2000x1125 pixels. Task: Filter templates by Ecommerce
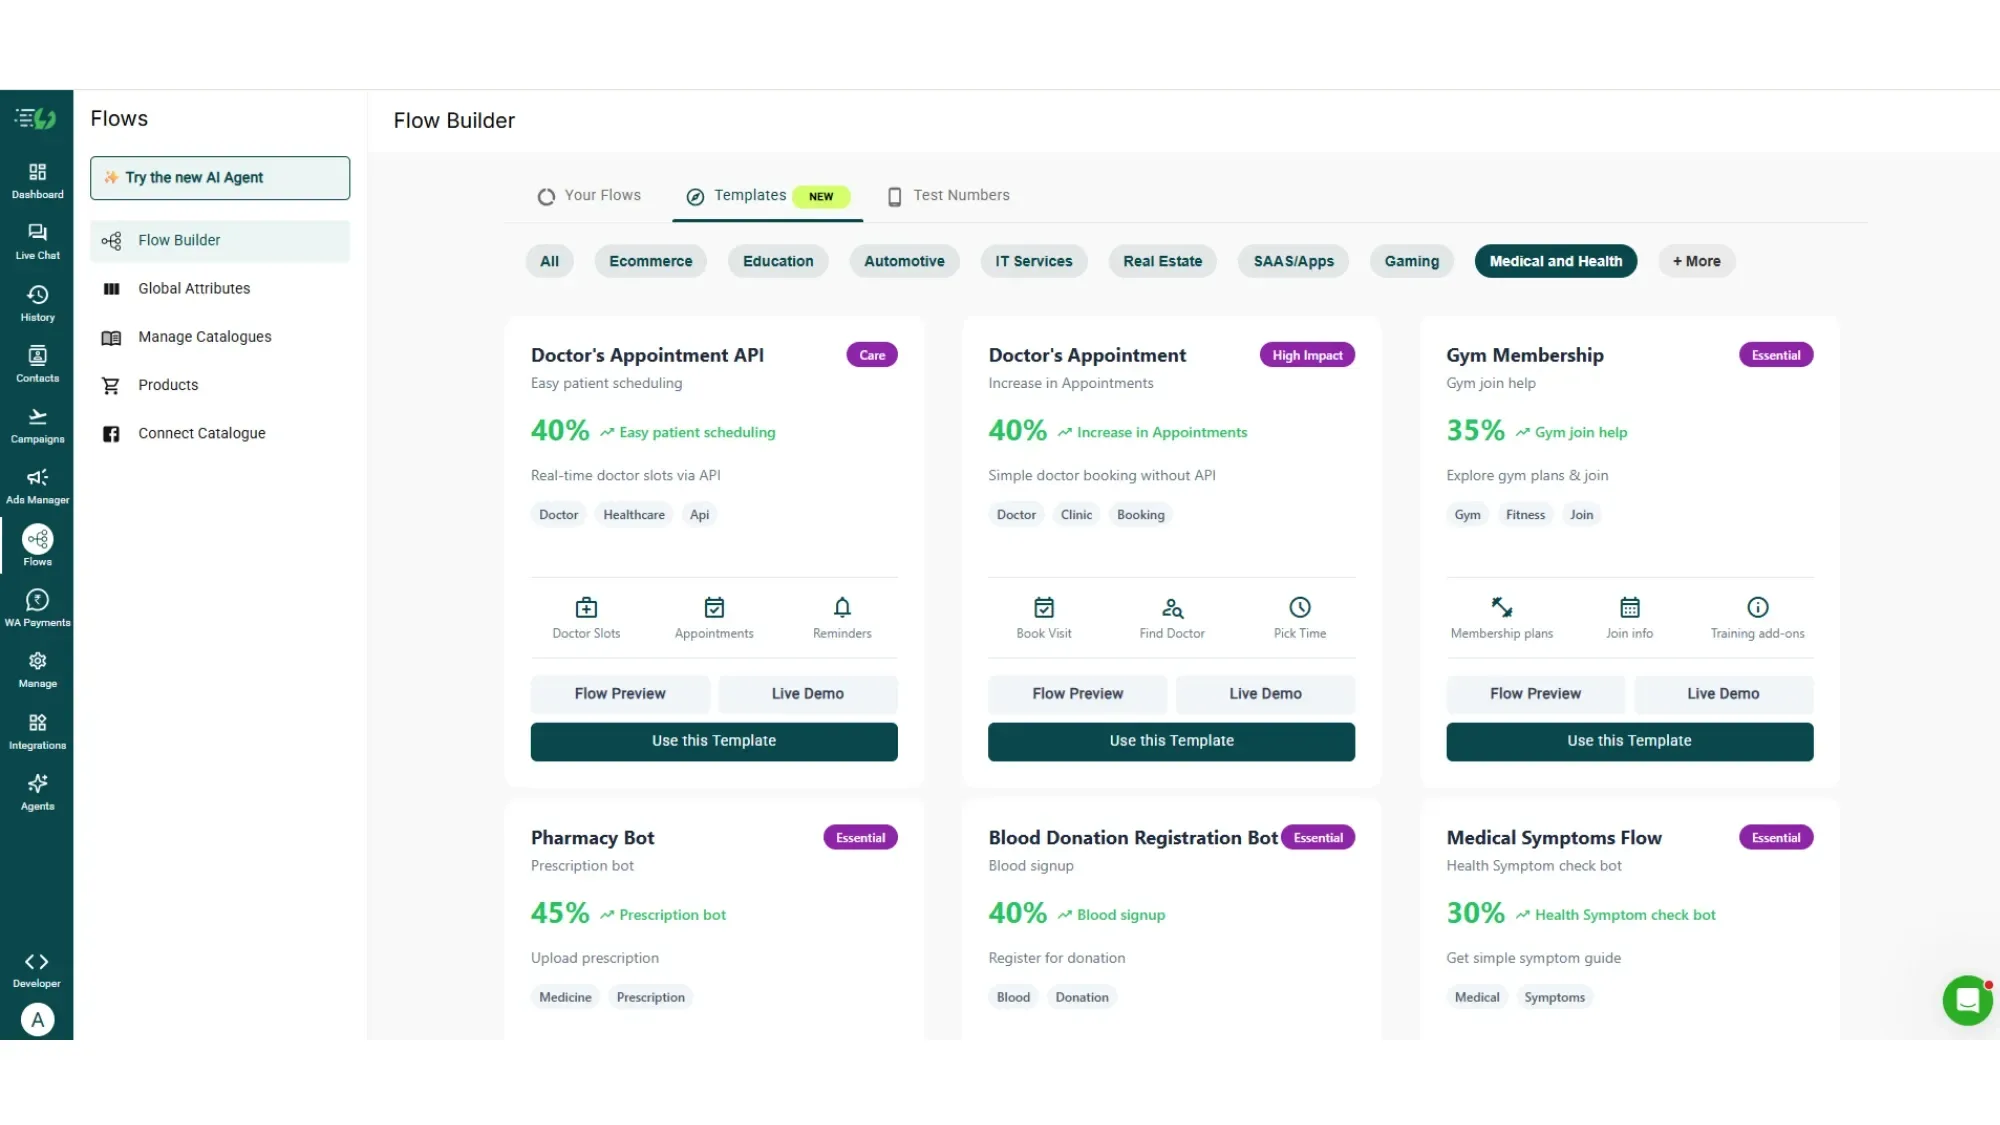[651, 261]
